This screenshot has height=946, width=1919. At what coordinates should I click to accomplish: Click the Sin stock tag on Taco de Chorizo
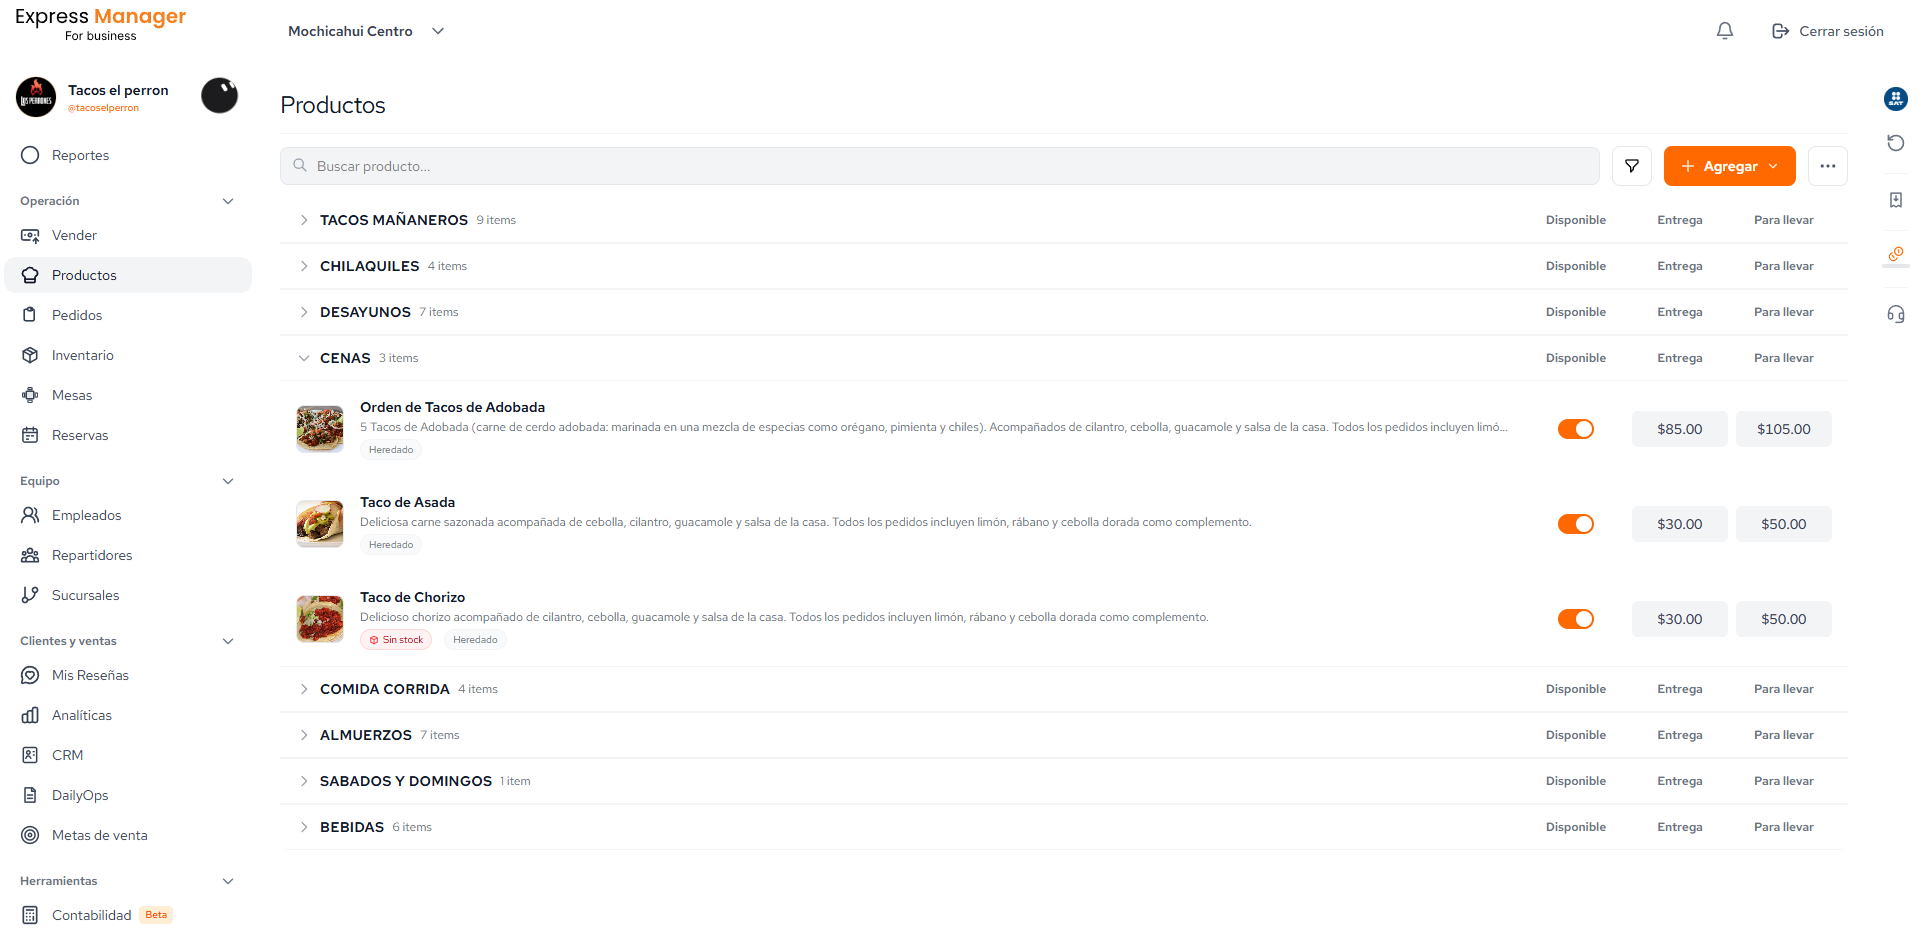click(396, 640)
